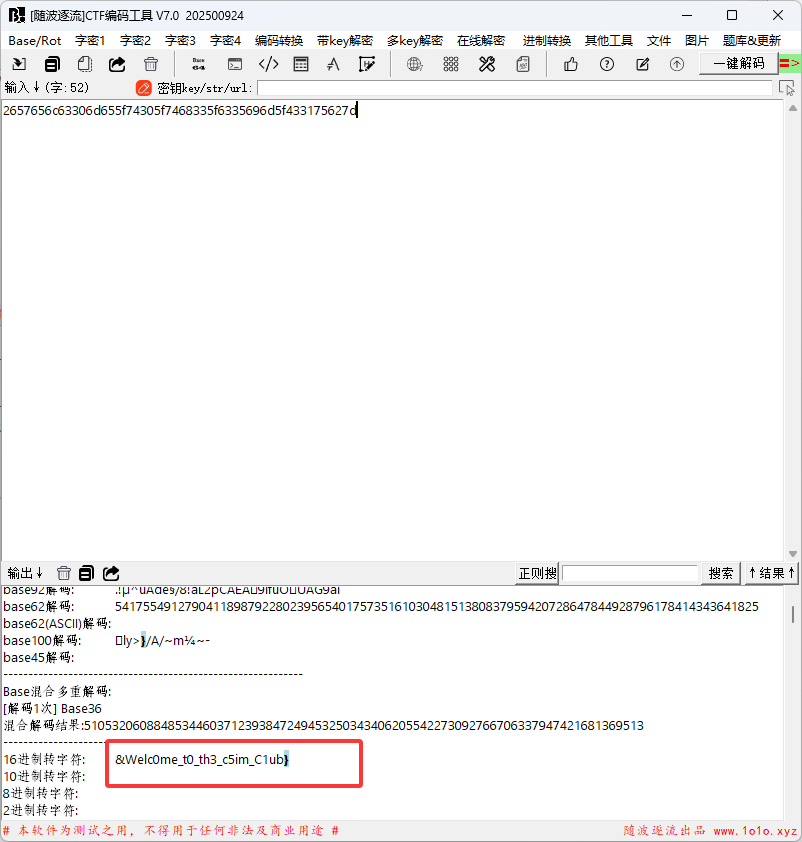Open help via the question mark icon
Screen dimensions: 802x842
pos(607,64)
